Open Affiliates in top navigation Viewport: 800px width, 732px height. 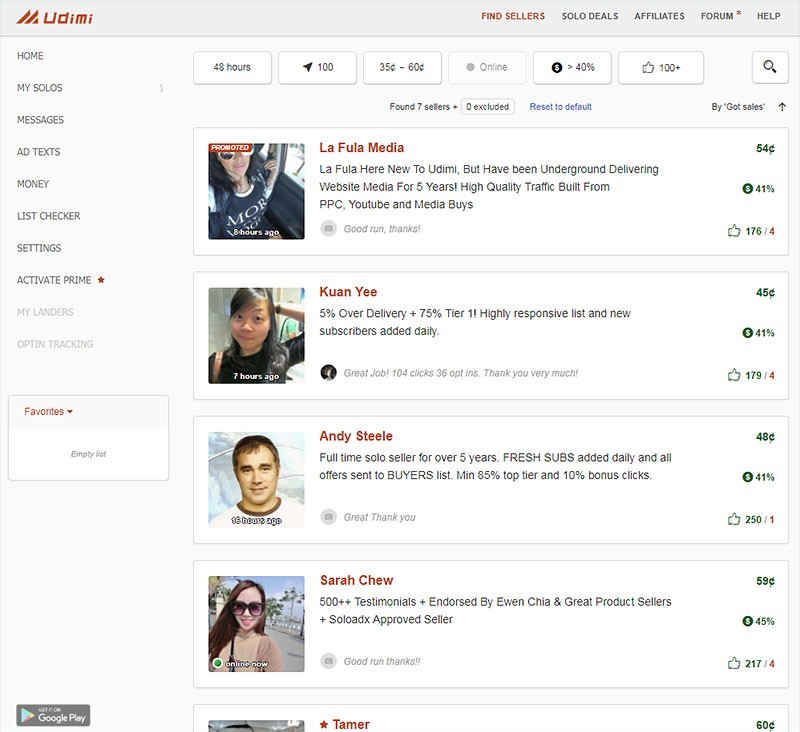tap(659, 16)
